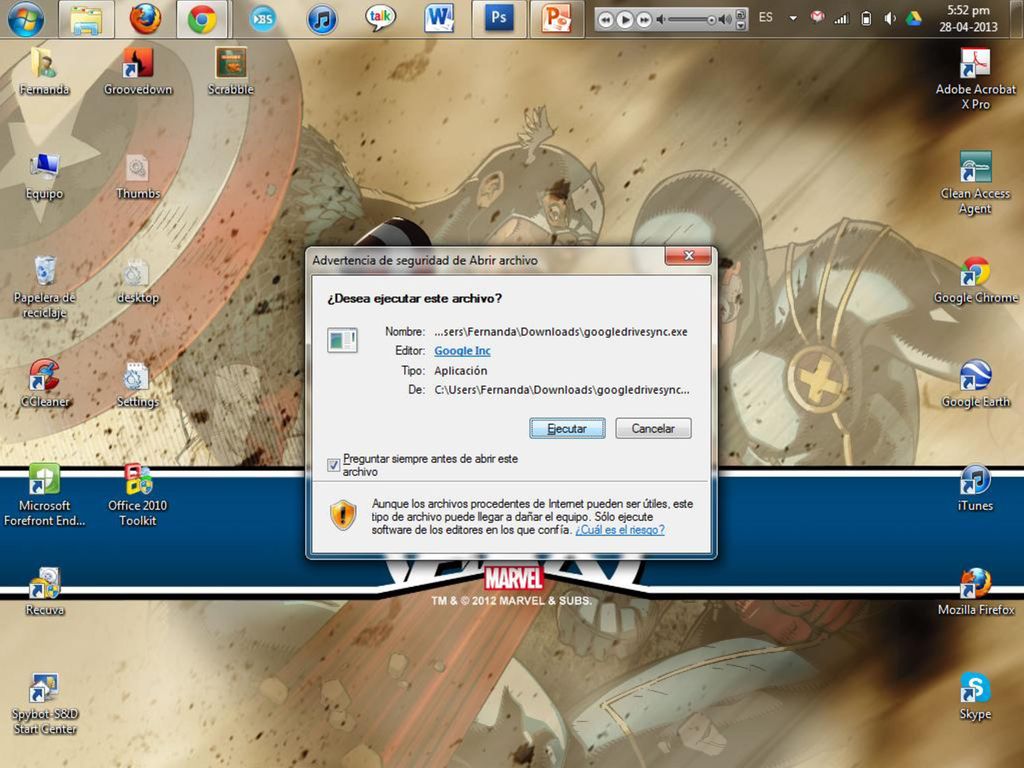This screenshot has height=768, width=1024.
Task: Select the Equipo computer icon
Action: click(x=44, y=176)
